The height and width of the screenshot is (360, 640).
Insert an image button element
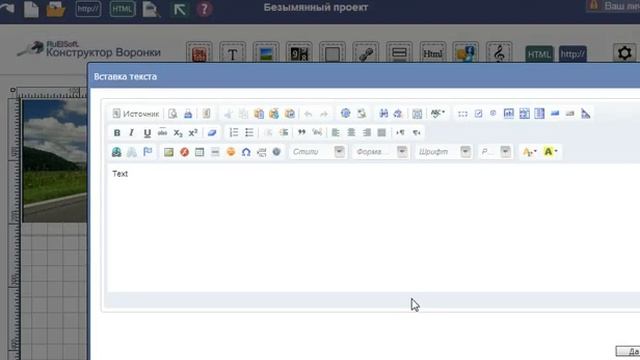(570, 113)
